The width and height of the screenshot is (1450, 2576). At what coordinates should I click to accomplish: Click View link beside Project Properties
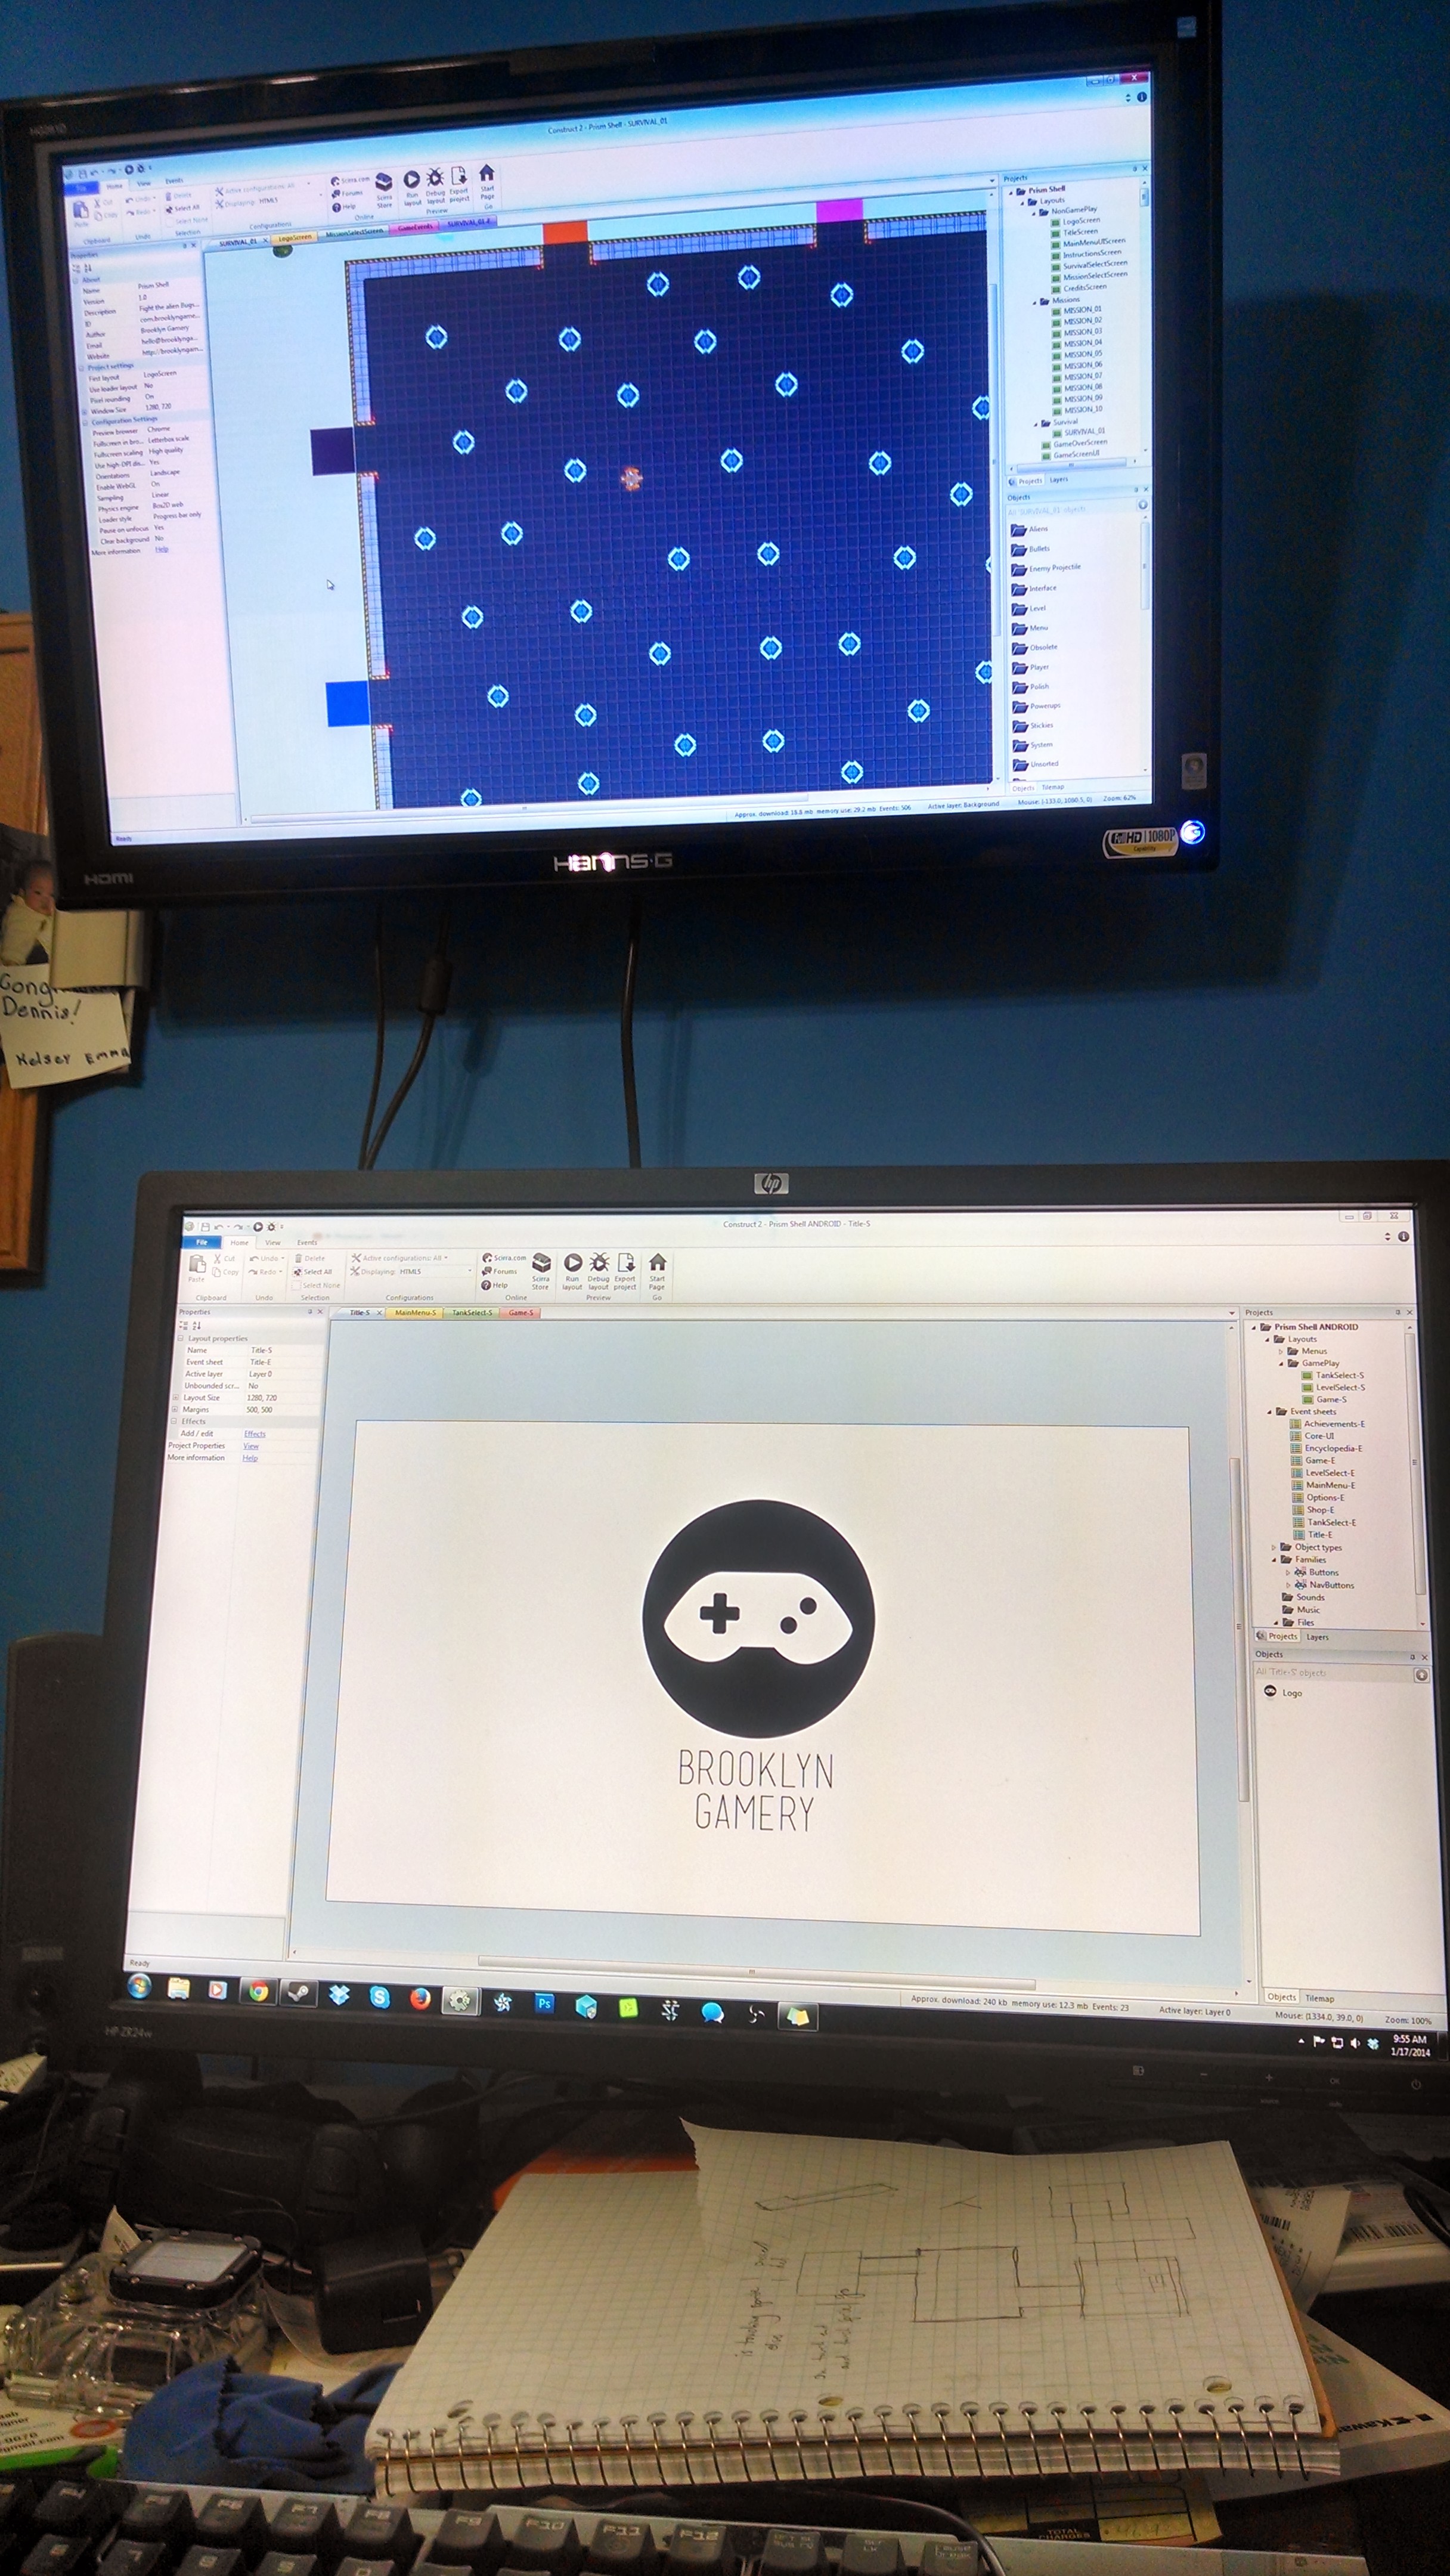251,1446
